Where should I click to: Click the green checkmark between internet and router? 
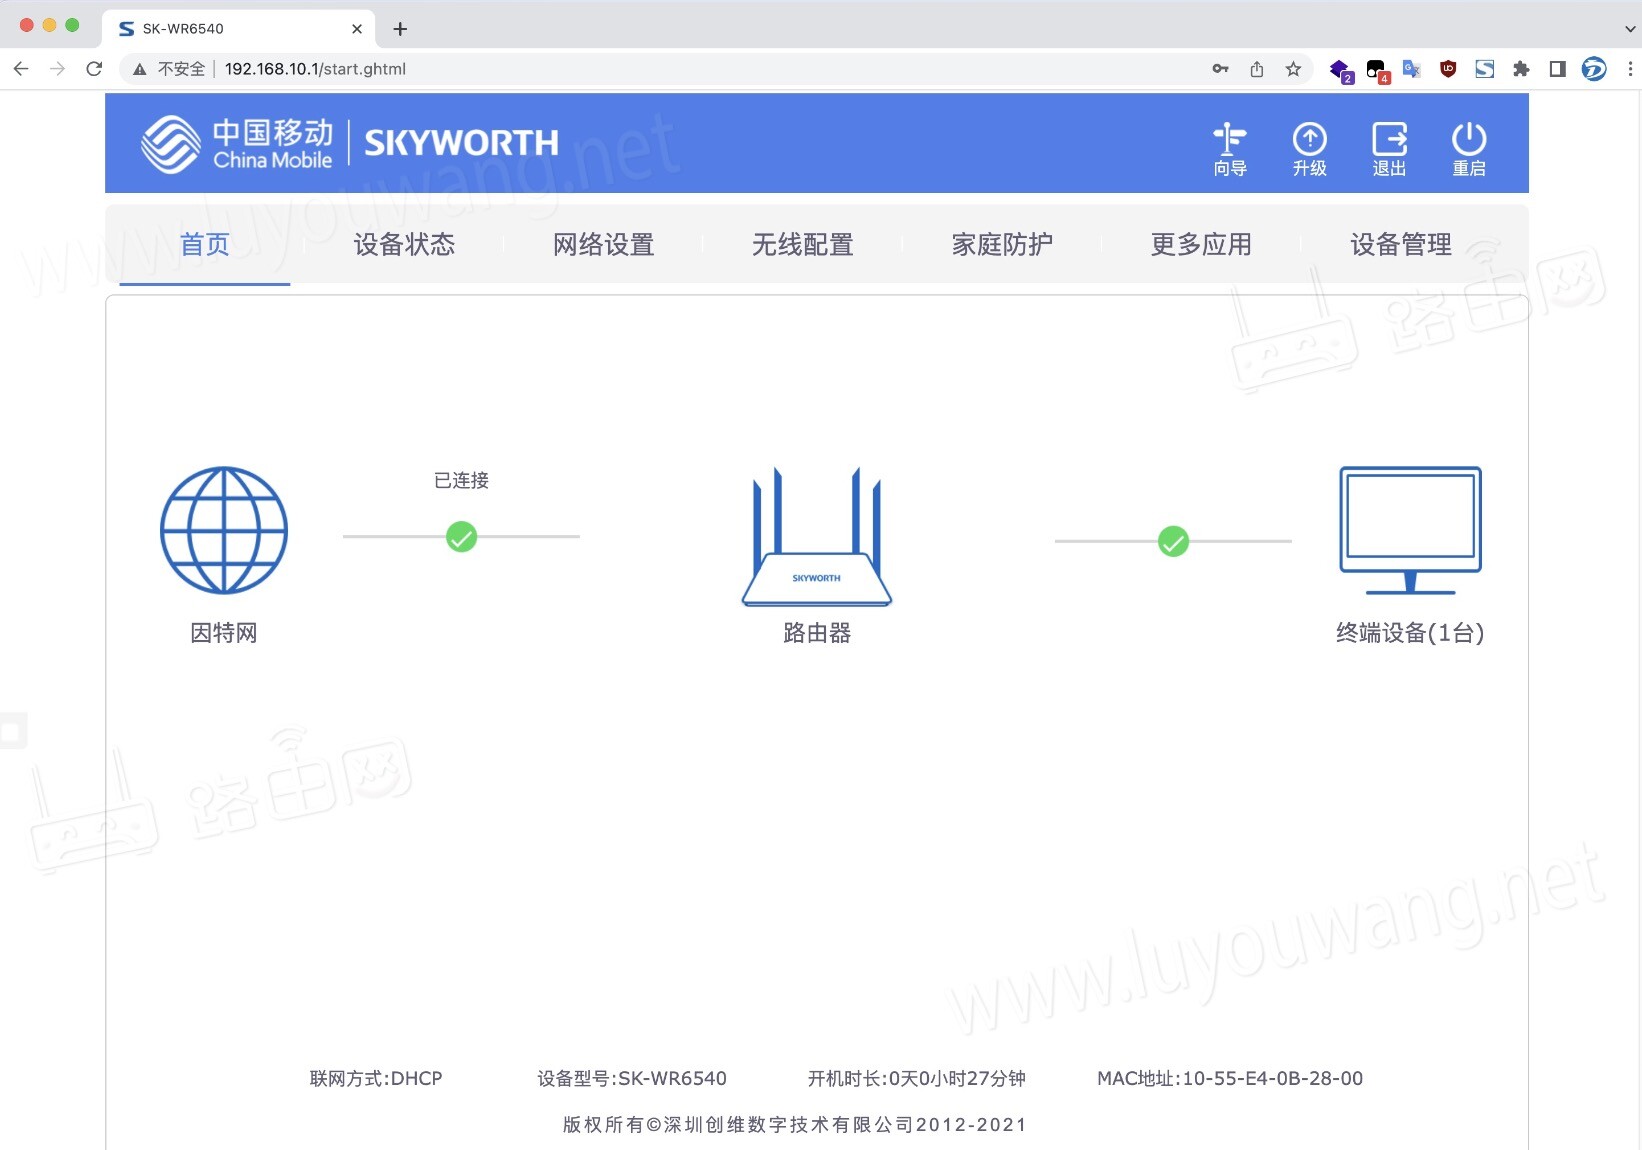click(x=461, y=536)
